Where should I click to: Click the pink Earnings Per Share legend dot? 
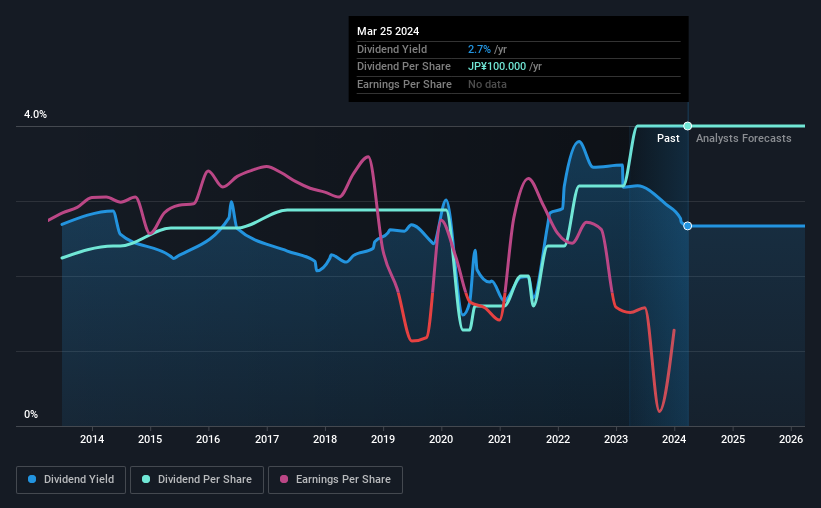tap(284, 479)
